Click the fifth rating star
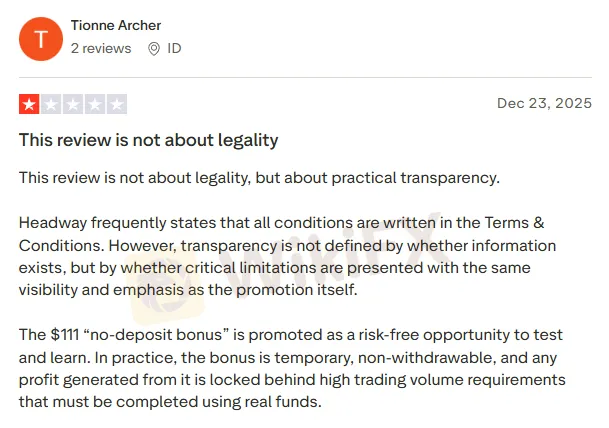609x428 pixels. coord(117,103)
